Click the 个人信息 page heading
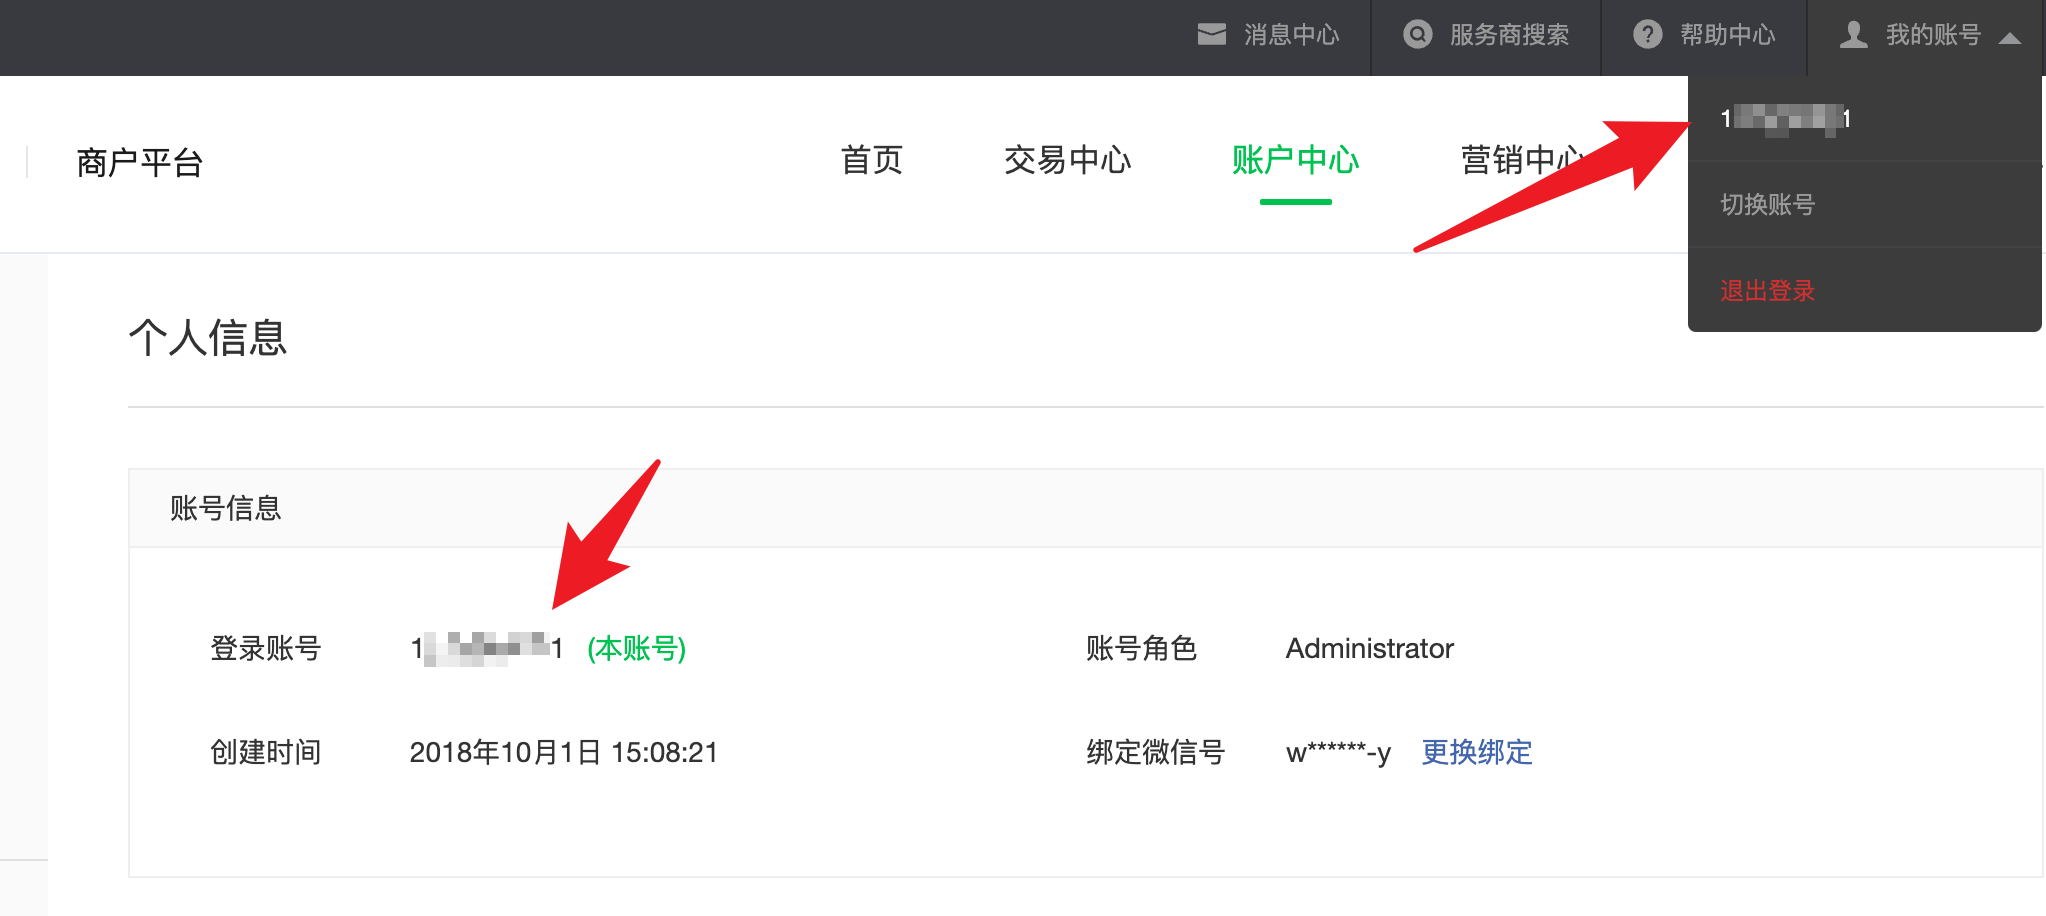 (x=208, y=337)
